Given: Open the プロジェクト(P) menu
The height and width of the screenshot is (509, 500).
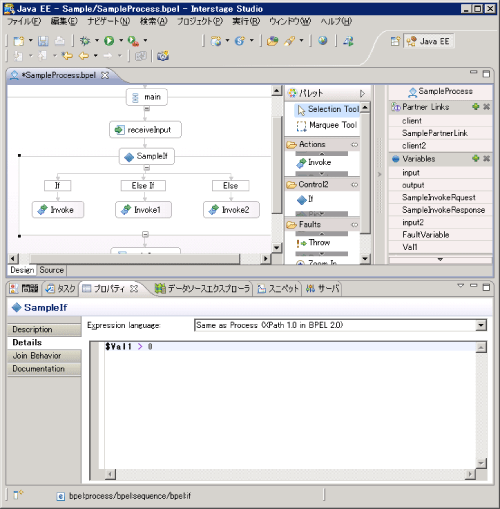Looking at the screenshot, I should point(199,22).
